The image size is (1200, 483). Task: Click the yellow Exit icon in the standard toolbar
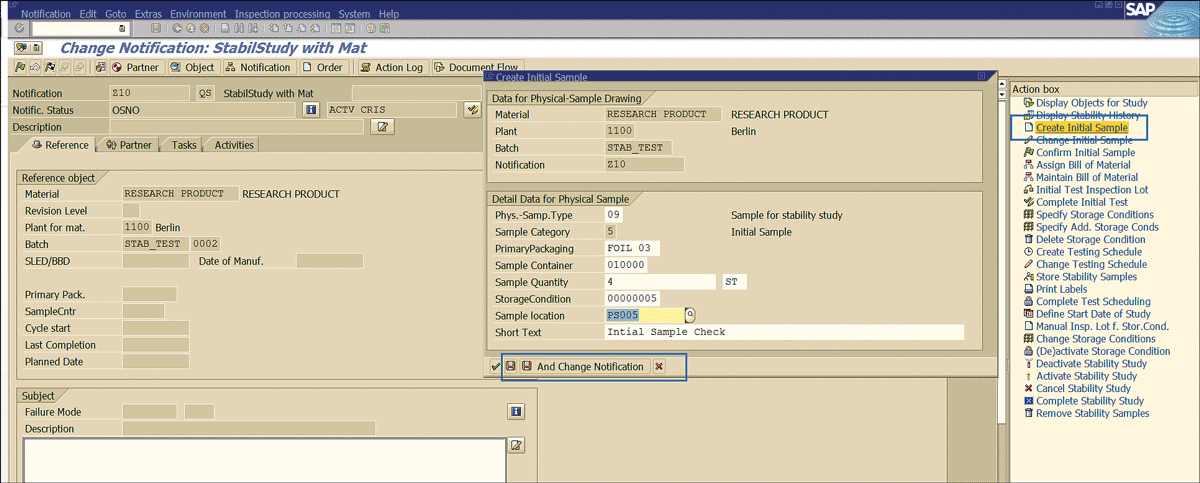click(190, 28)
